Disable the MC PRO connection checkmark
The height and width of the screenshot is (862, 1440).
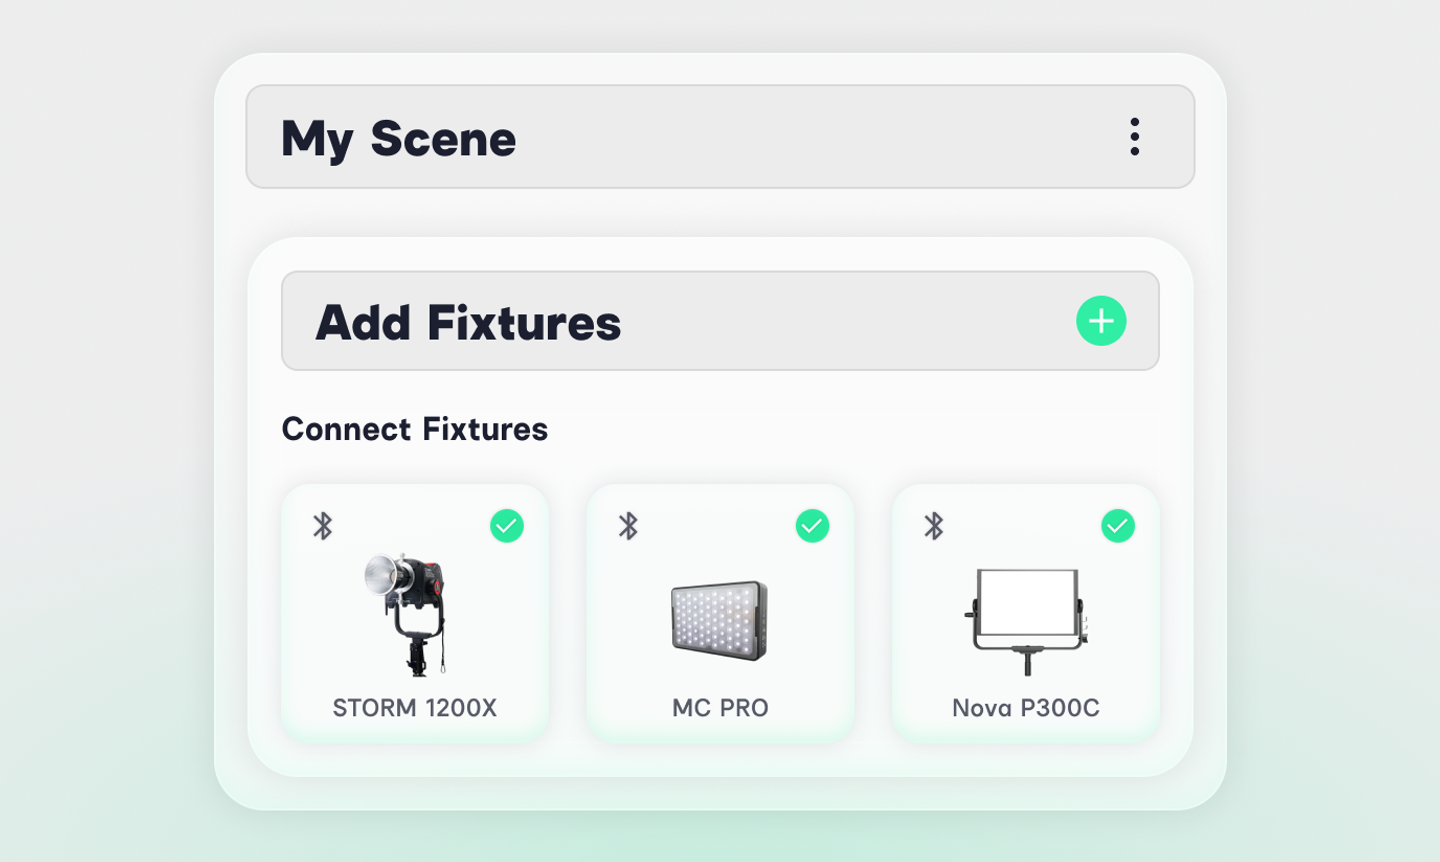click(813, 525)
